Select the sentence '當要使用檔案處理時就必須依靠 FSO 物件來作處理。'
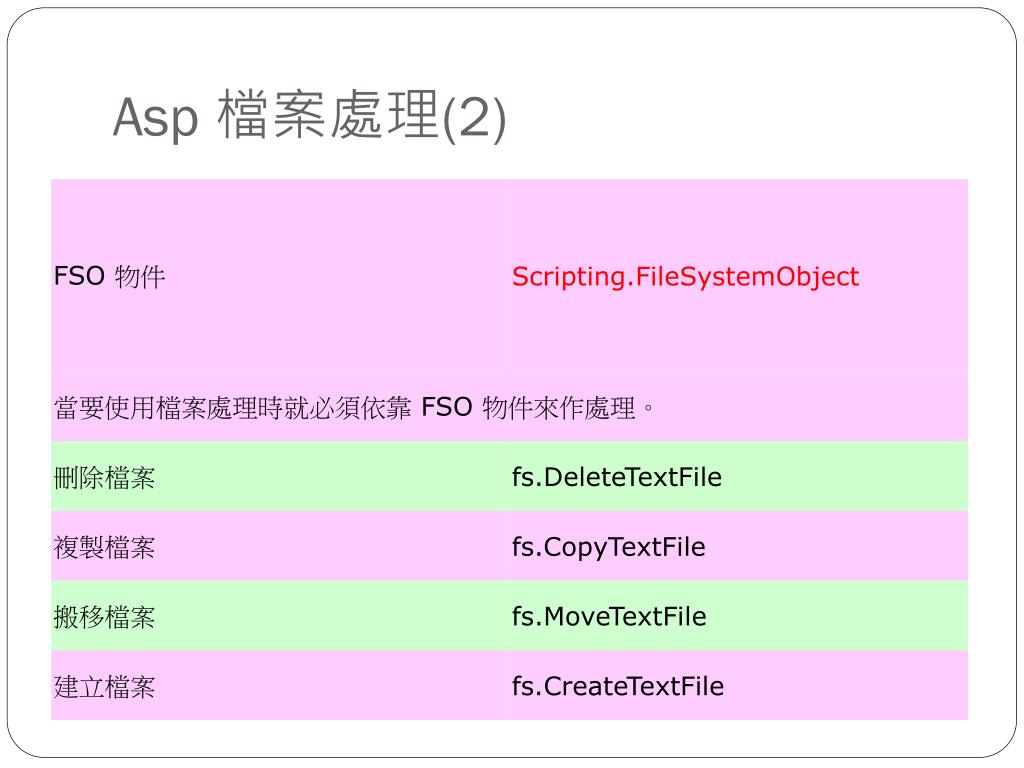Image resolution: width=1024 pixels, height=768 pixels. (354, 408)
